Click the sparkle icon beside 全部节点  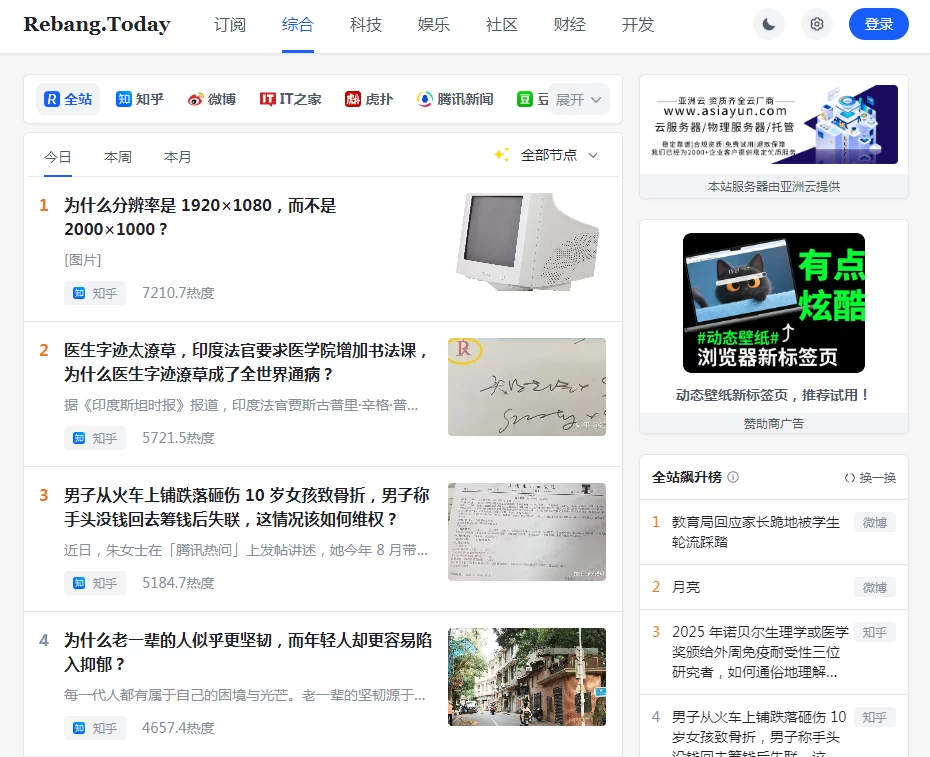pos(502,155)
